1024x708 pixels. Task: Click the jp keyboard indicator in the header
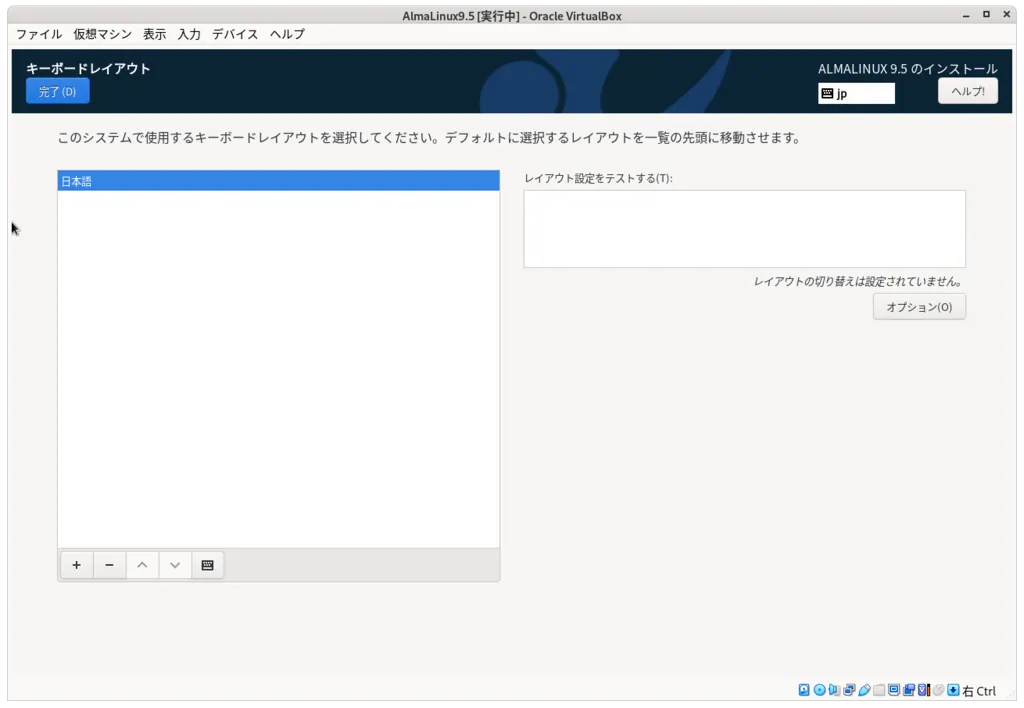(x=856, y=92)
